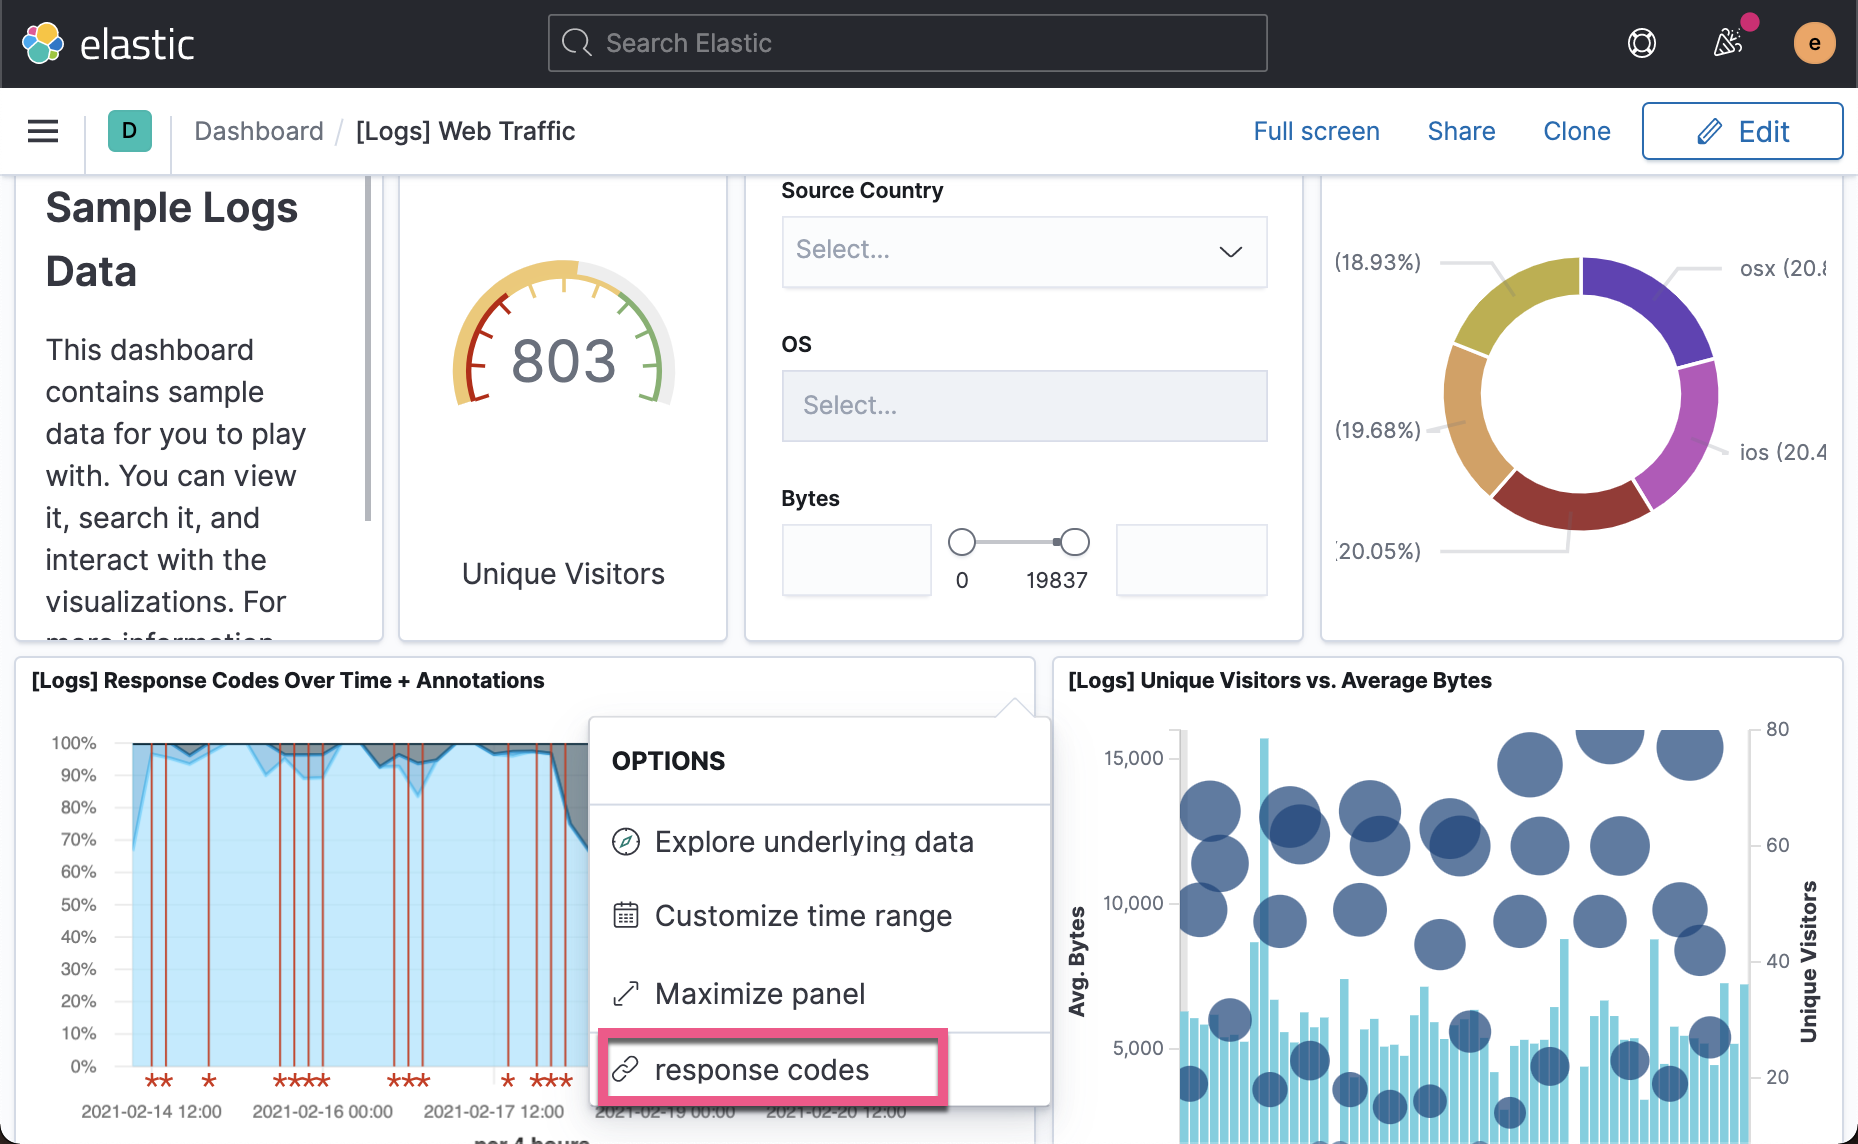Click the Source Country chevron arrow
The height and width of the screenshot is (1144, 1858).
(1230, 252)
